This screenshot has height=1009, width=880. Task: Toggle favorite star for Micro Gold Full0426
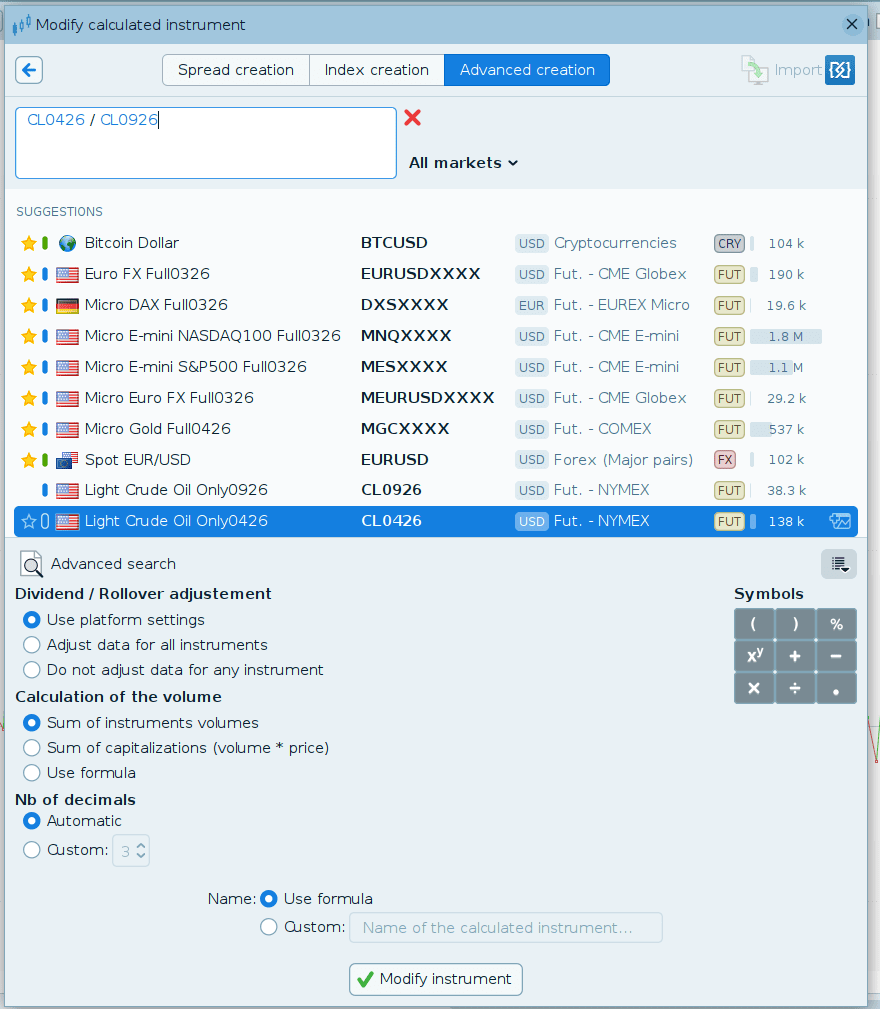coord(28,429)
